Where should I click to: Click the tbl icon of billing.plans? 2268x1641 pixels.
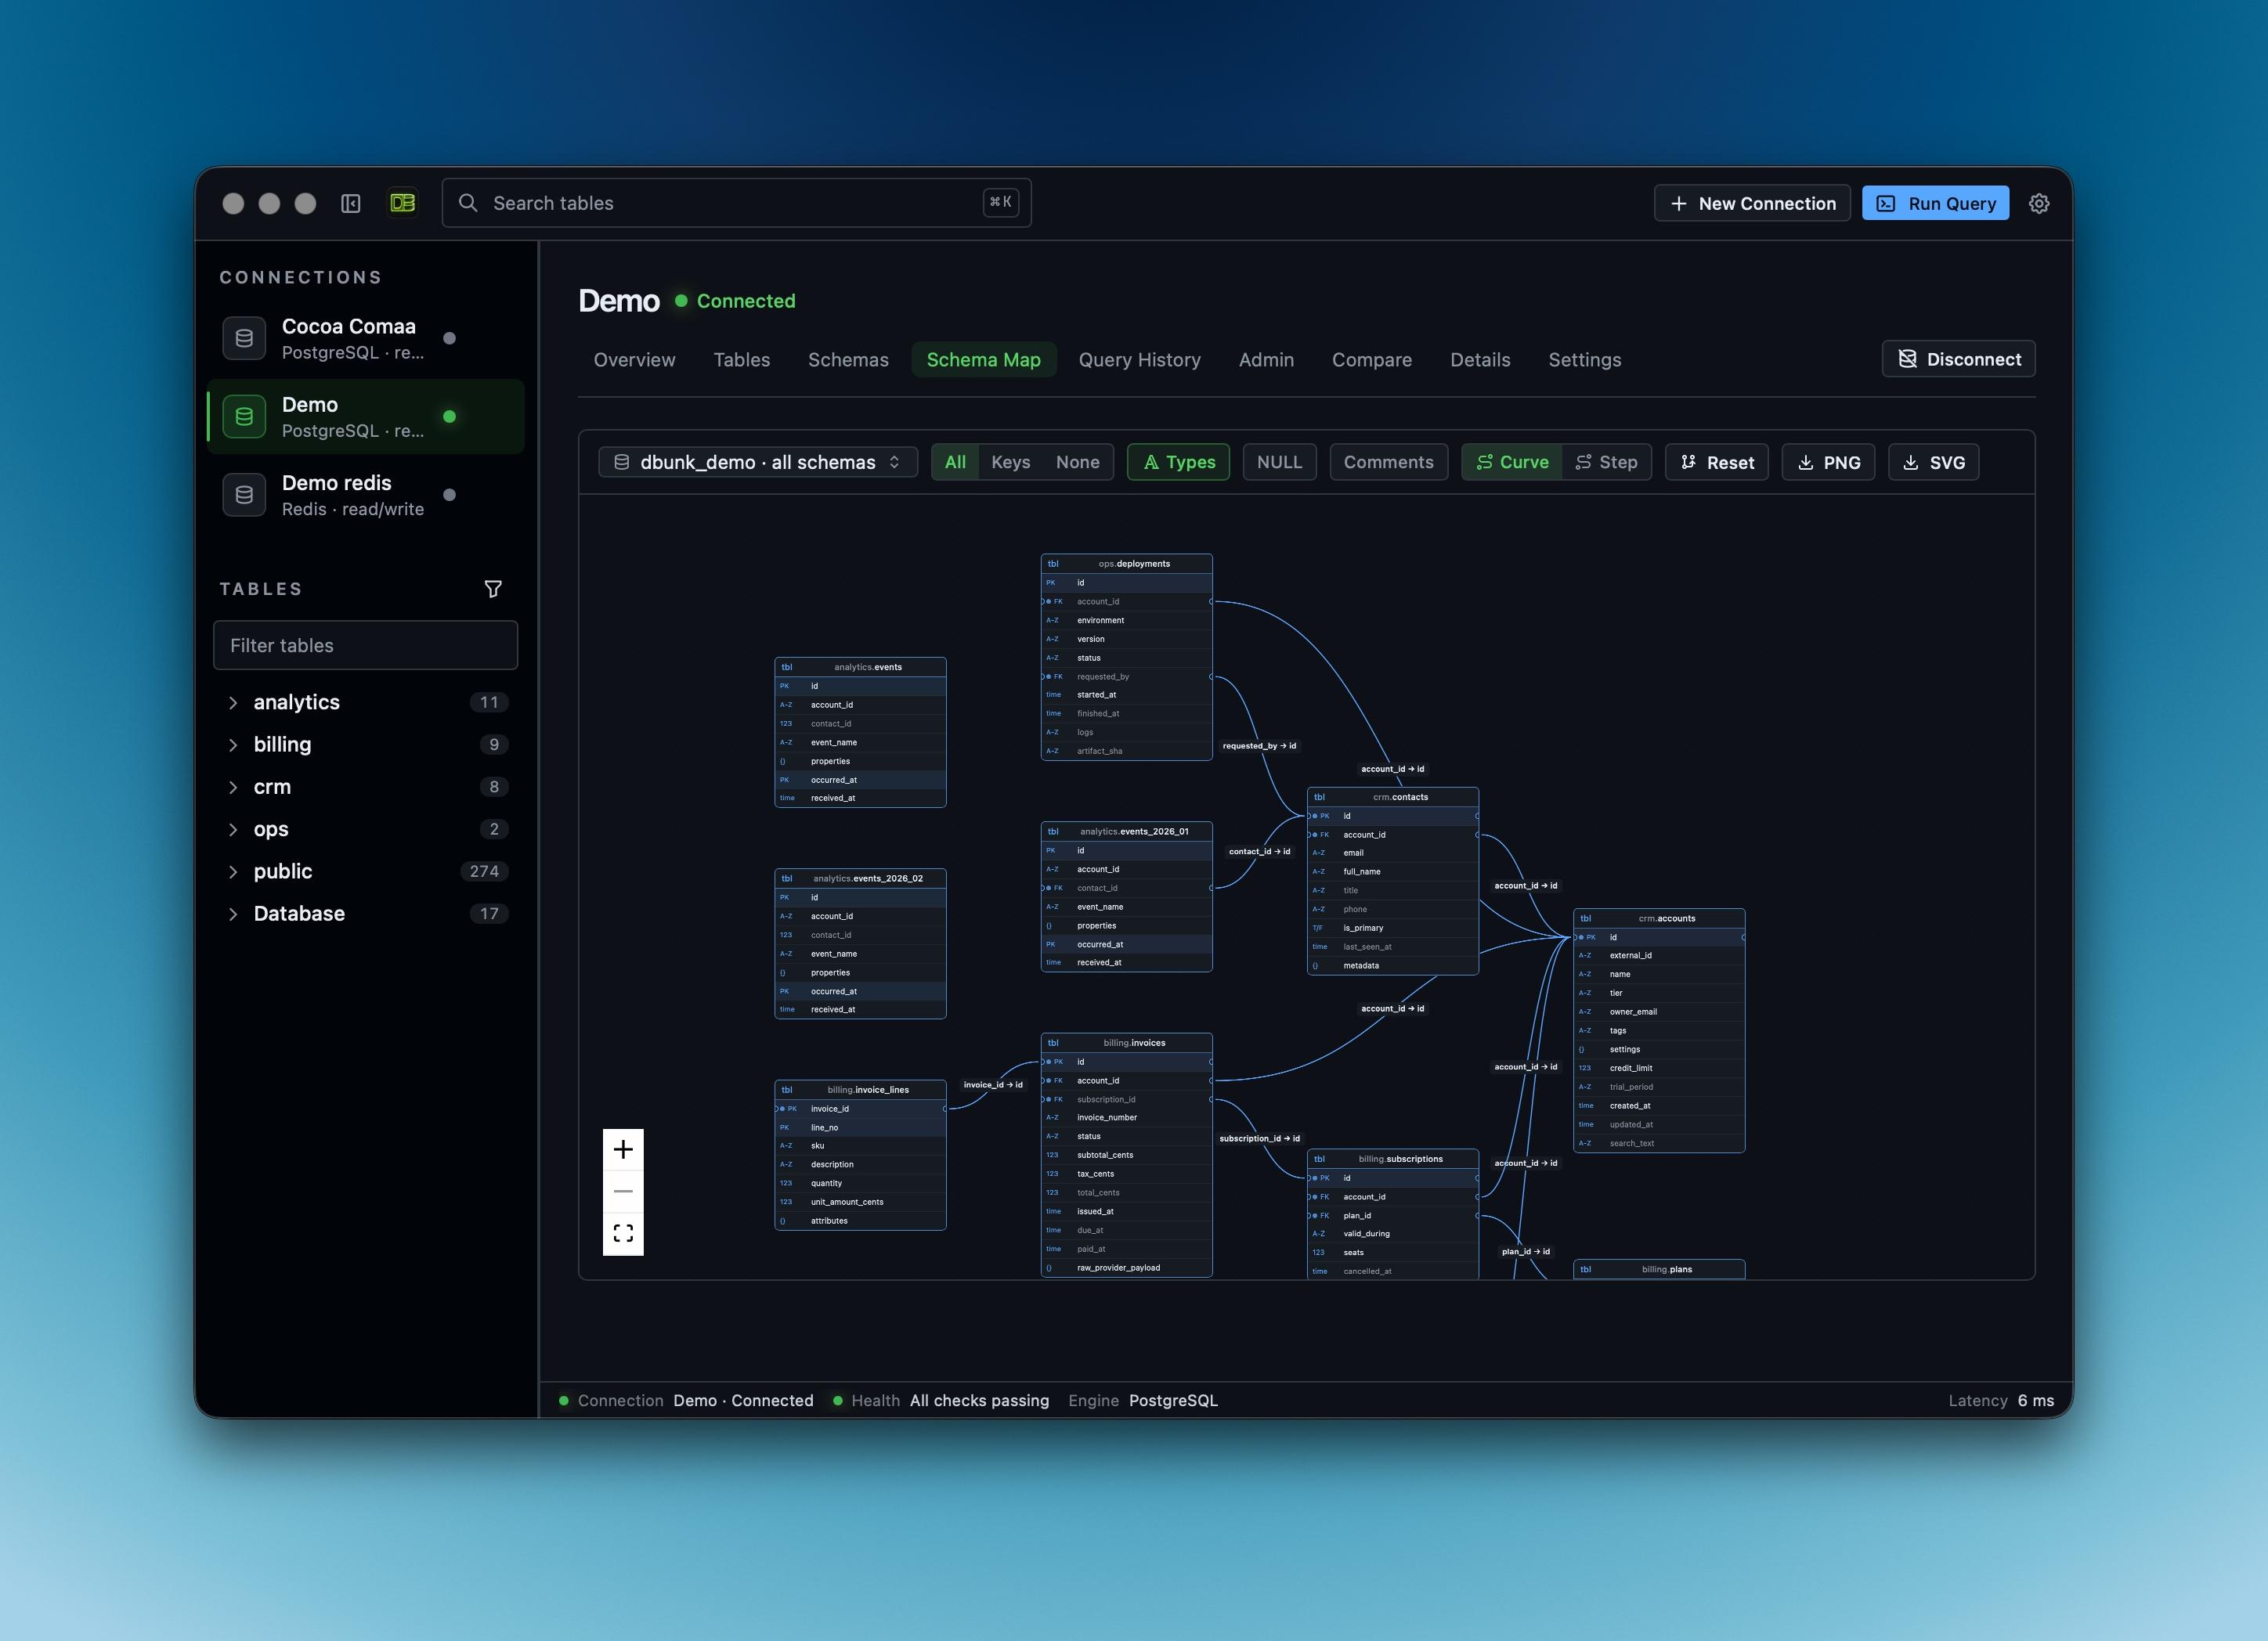pyautogui.click(x=1585, y=1270)
